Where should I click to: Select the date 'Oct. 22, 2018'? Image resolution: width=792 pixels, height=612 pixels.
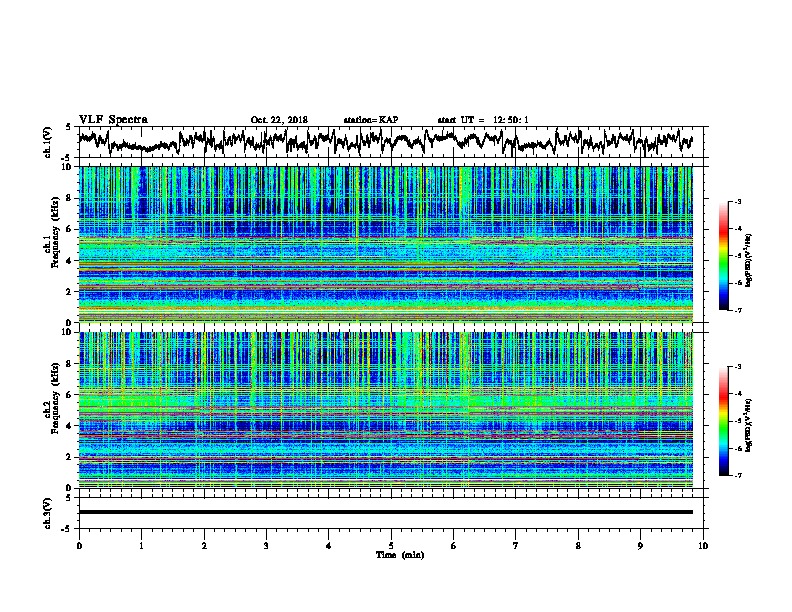(x=279, y=120)
